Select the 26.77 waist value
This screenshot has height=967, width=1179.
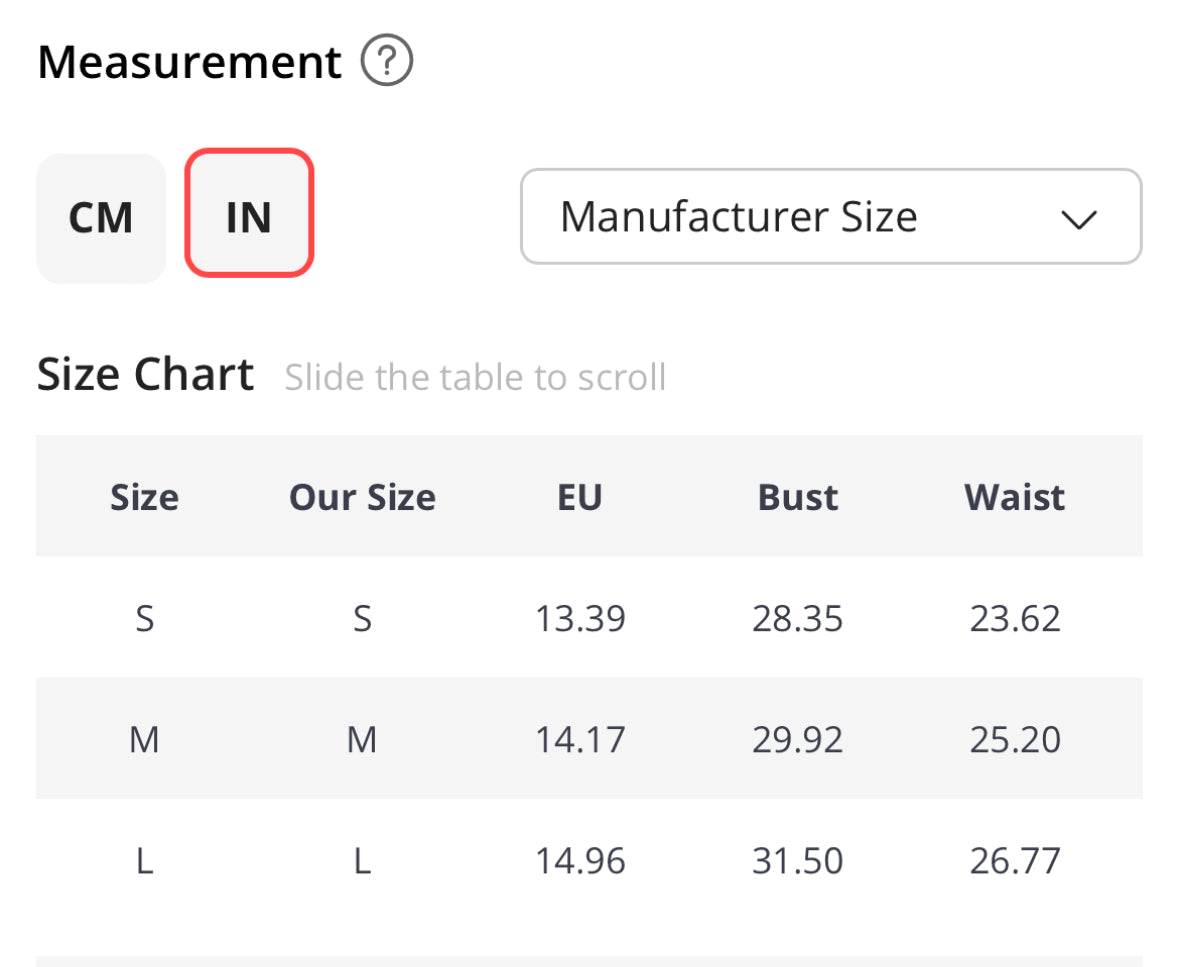click(1015, 861)
